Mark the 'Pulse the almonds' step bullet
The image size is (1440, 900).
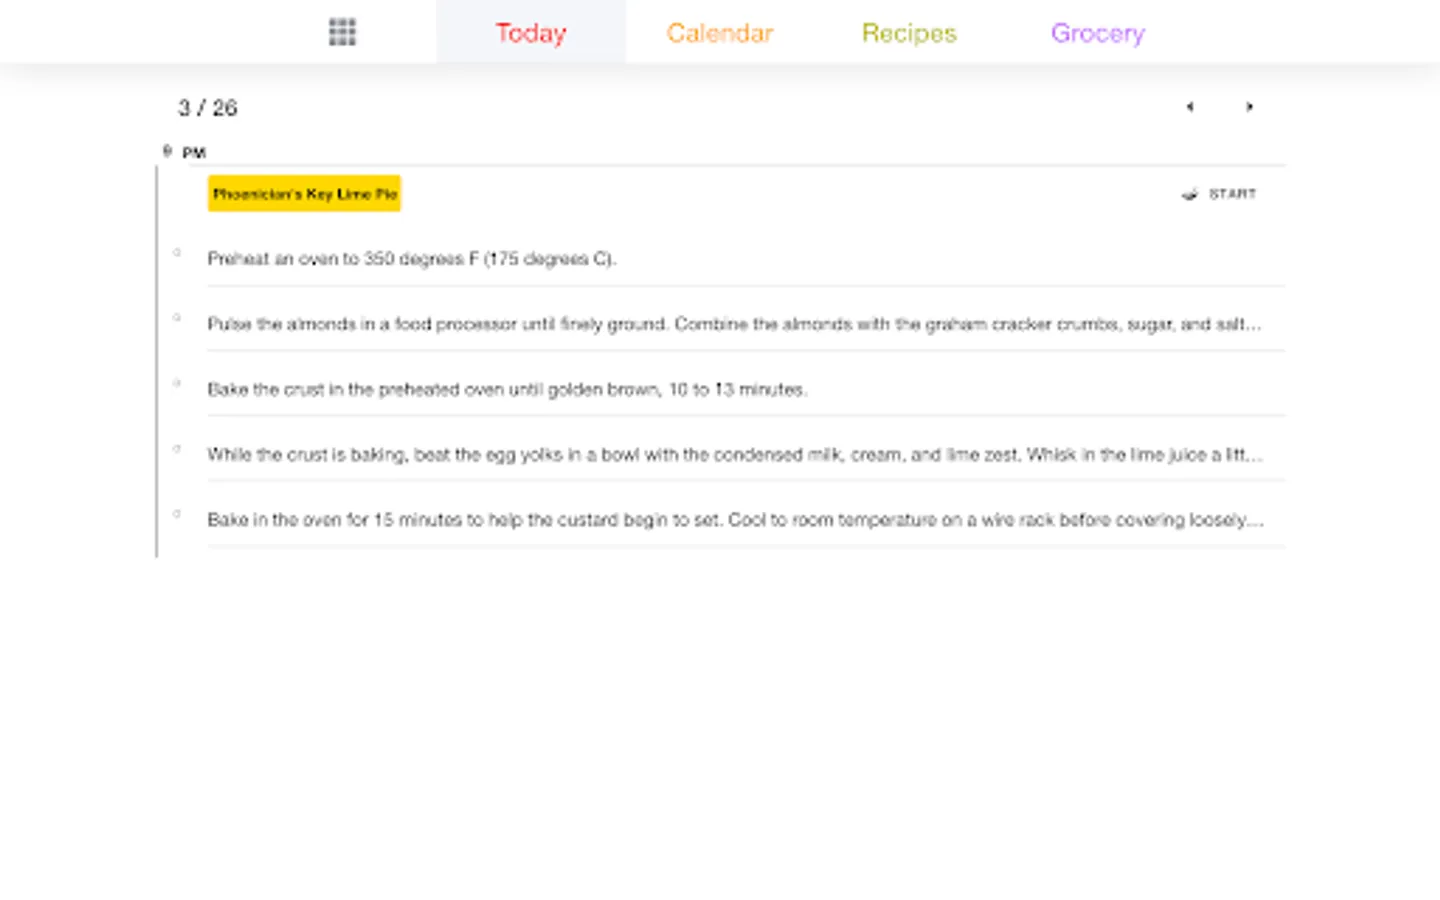[x=177, y=318]
